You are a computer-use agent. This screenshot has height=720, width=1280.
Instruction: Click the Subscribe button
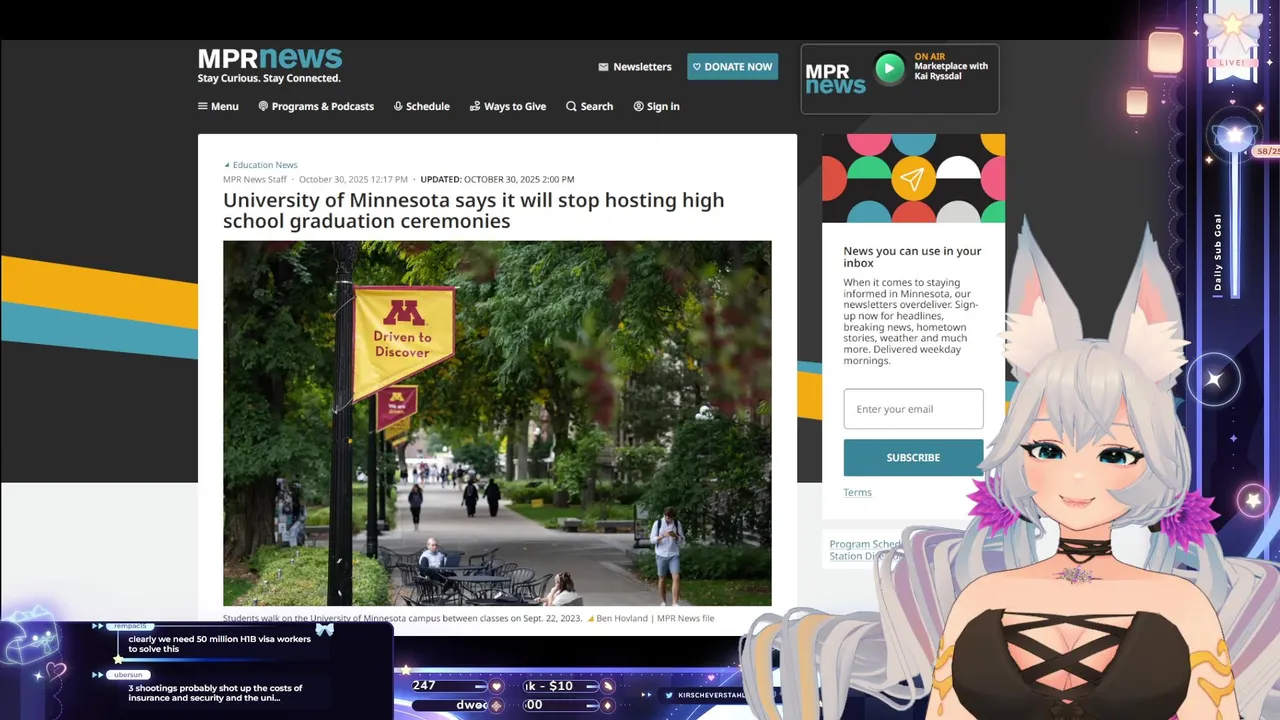point(913,457)
